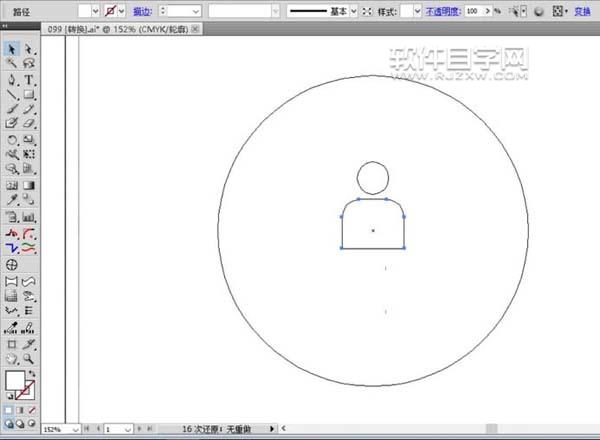Expand the 152% zoom level dropdown
Screen dimensions: 600x440
tap(75, 430)
